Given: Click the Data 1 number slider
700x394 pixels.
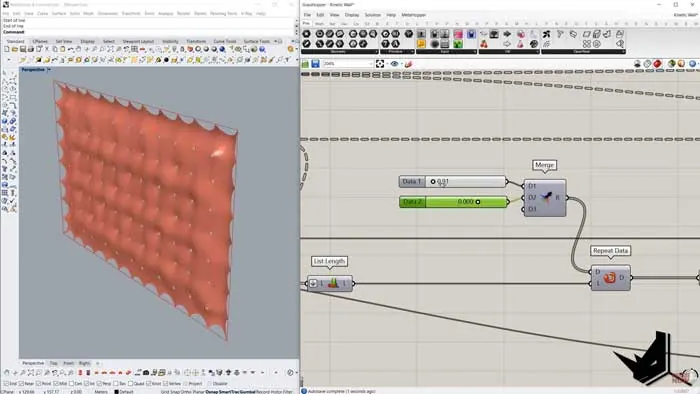Looking at the screenshot, I should (453, 182).
